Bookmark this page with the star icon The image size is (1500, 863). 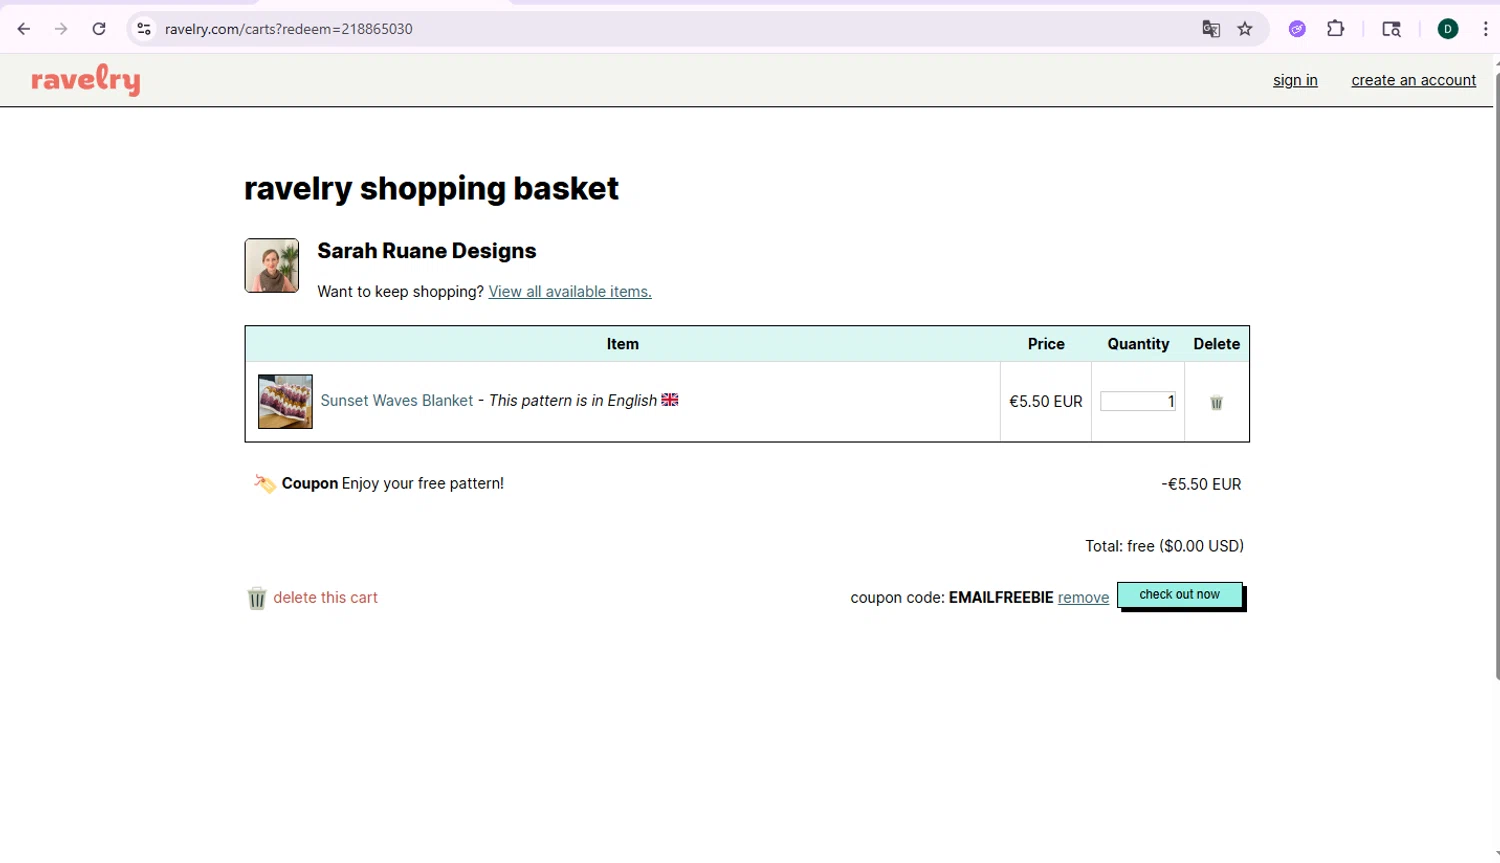click(1245, 29)
